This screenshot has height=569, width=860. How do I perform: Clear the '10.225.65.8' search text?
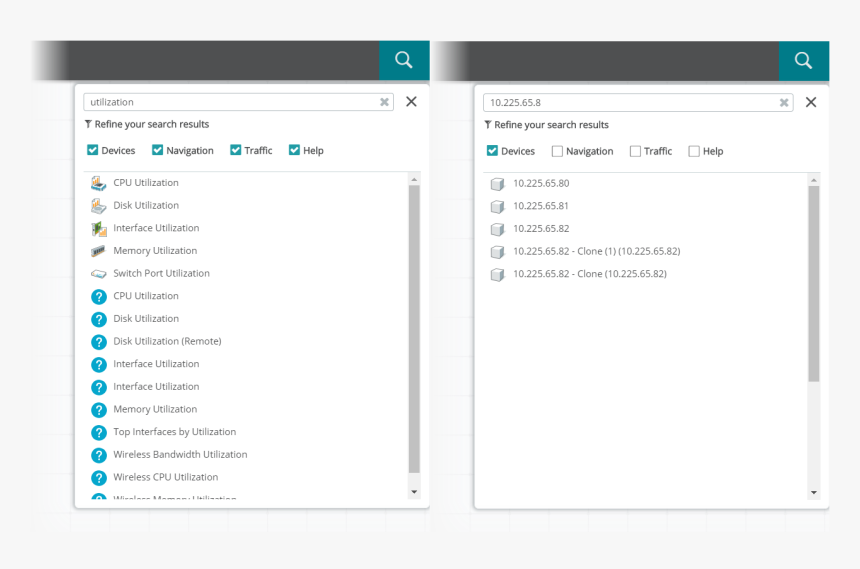[x=784, y=102]
